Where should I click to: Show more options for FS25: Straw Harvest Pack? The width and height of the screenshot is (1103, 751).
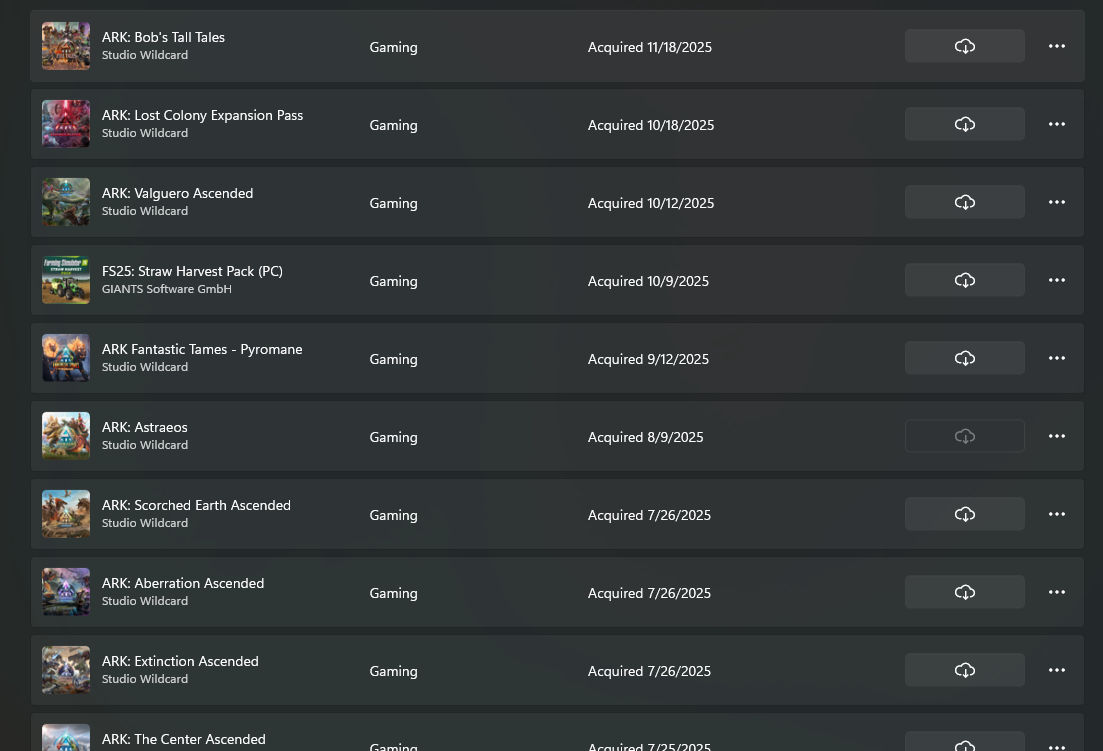coord(1057,281)
